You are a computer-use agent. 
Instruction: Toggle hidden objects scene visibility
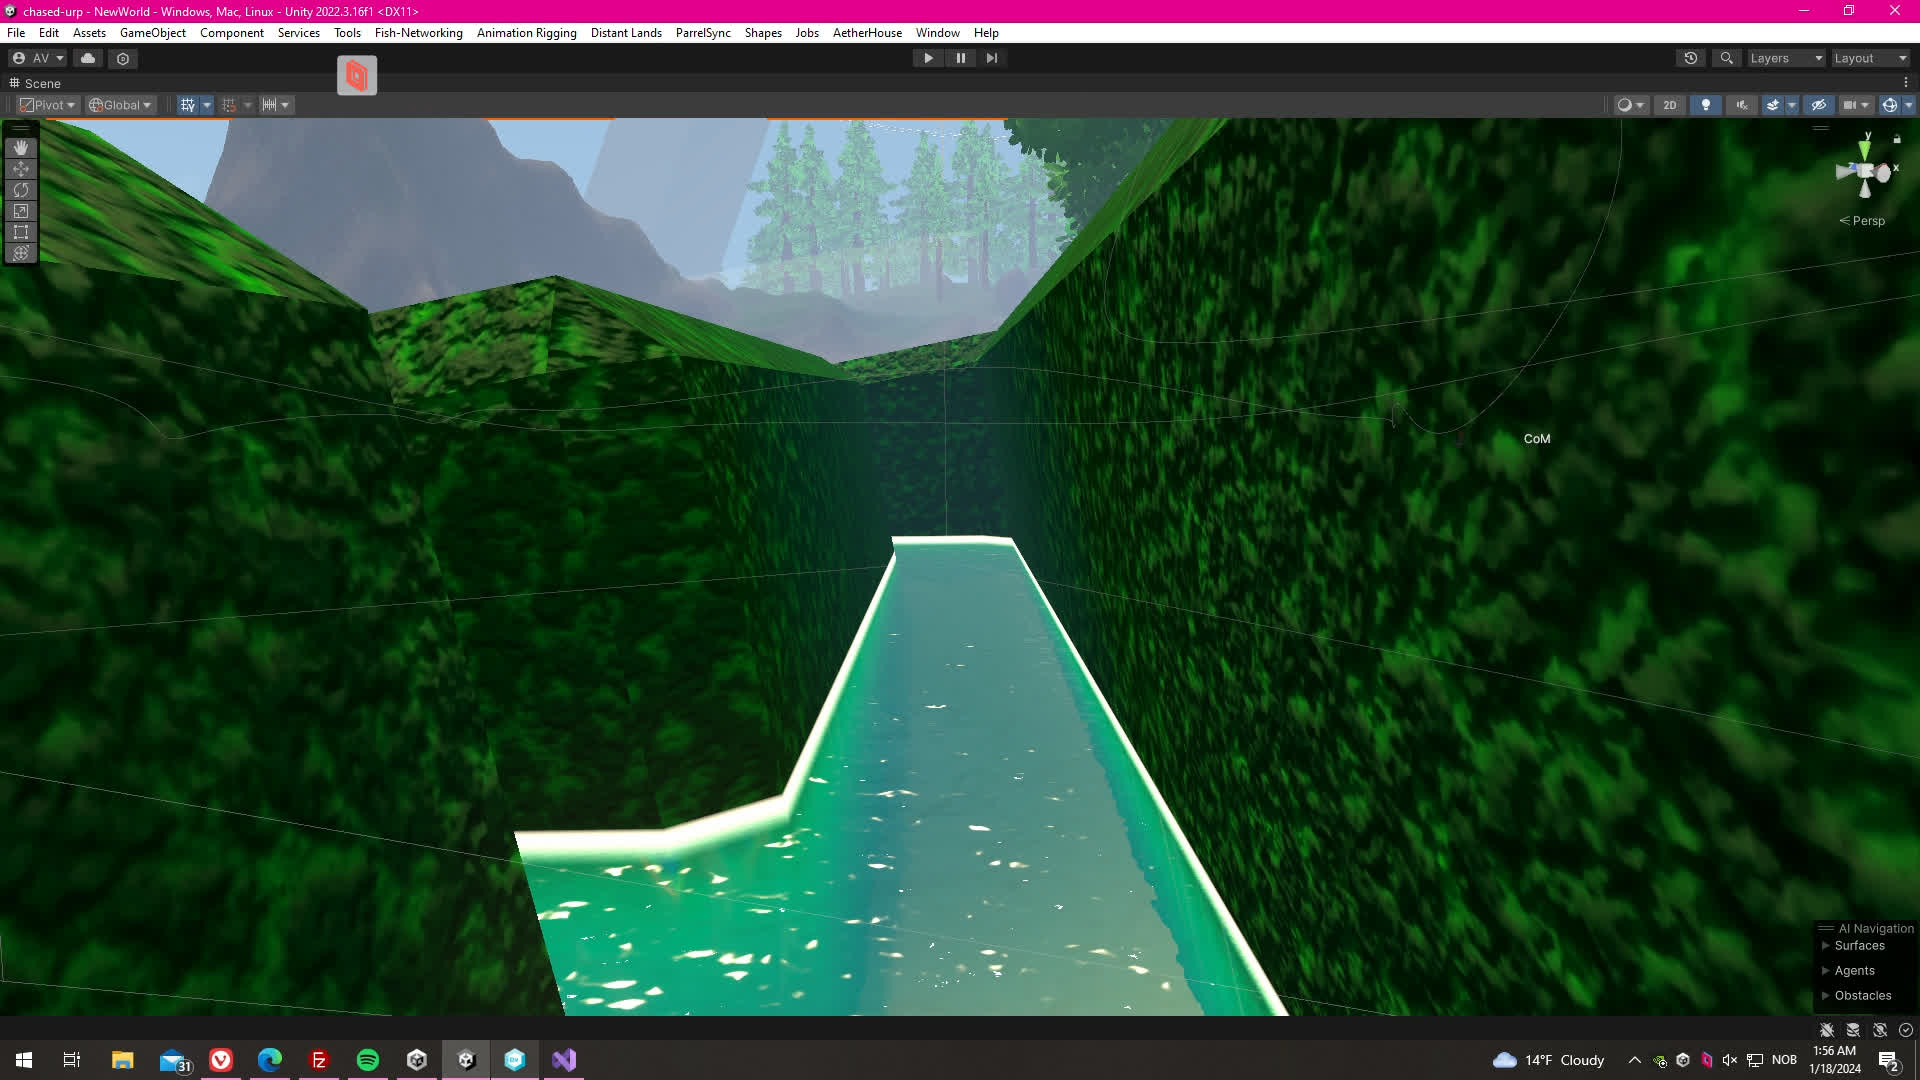pyautogui.click(x=1819, y=105)
